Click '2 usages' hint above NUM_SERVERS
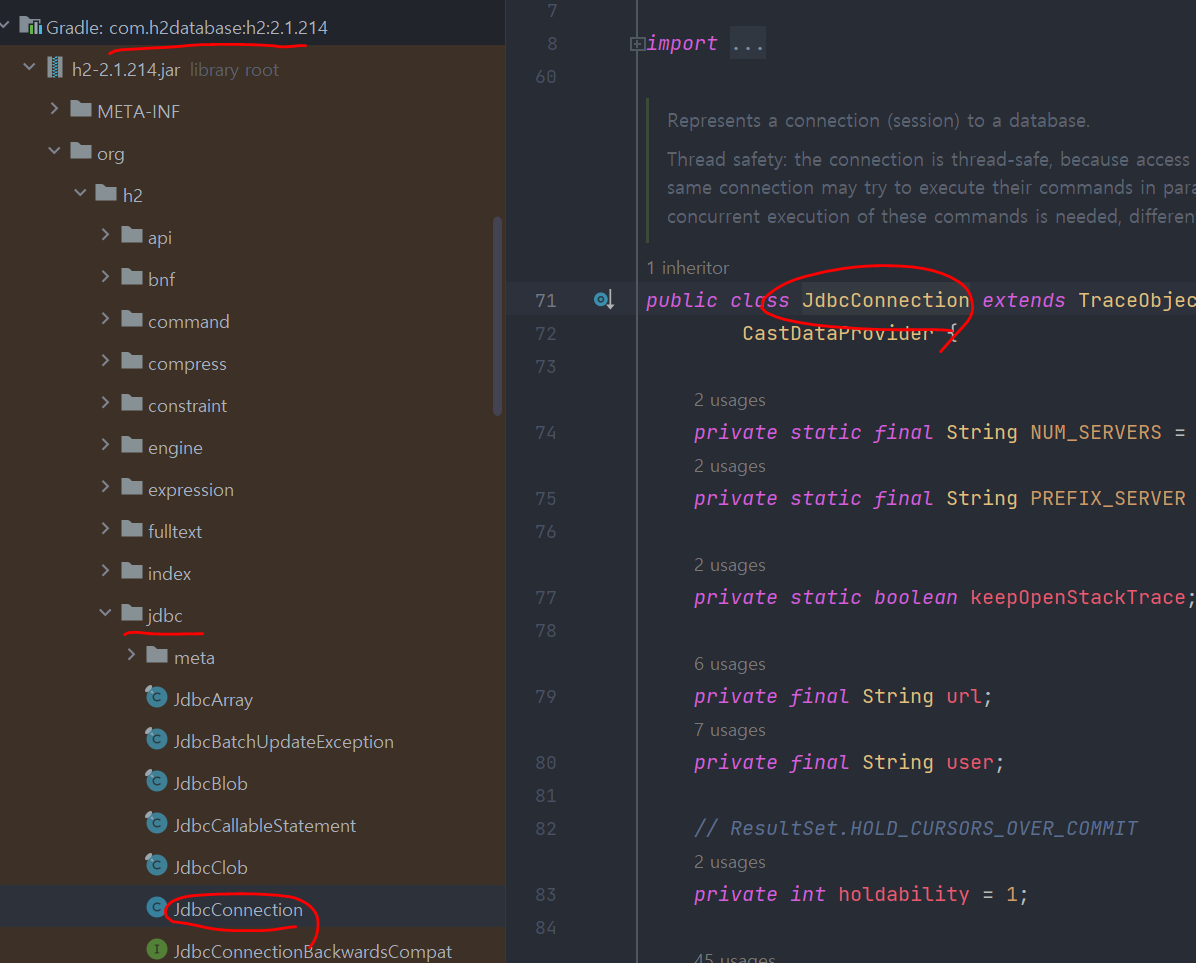Viewport: 1196px width, 963px height. point(729,400)
